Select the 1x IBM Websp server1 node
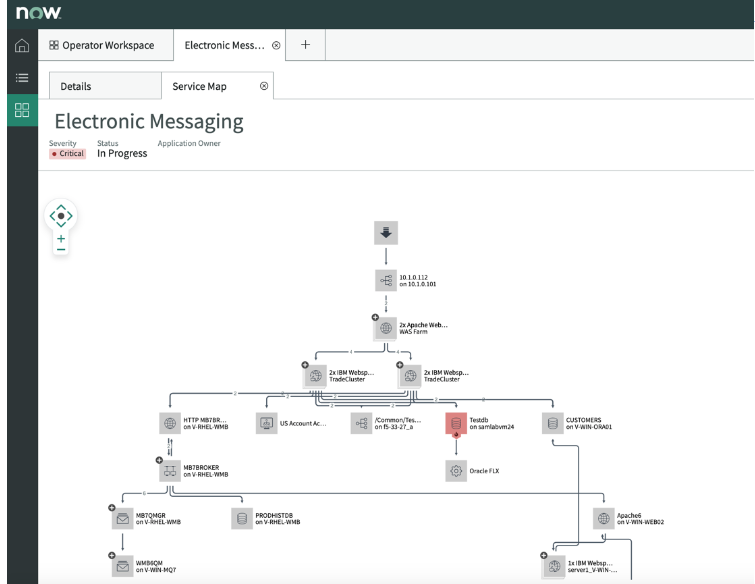Viewport: 755px width, 584px height. point(554,566)
